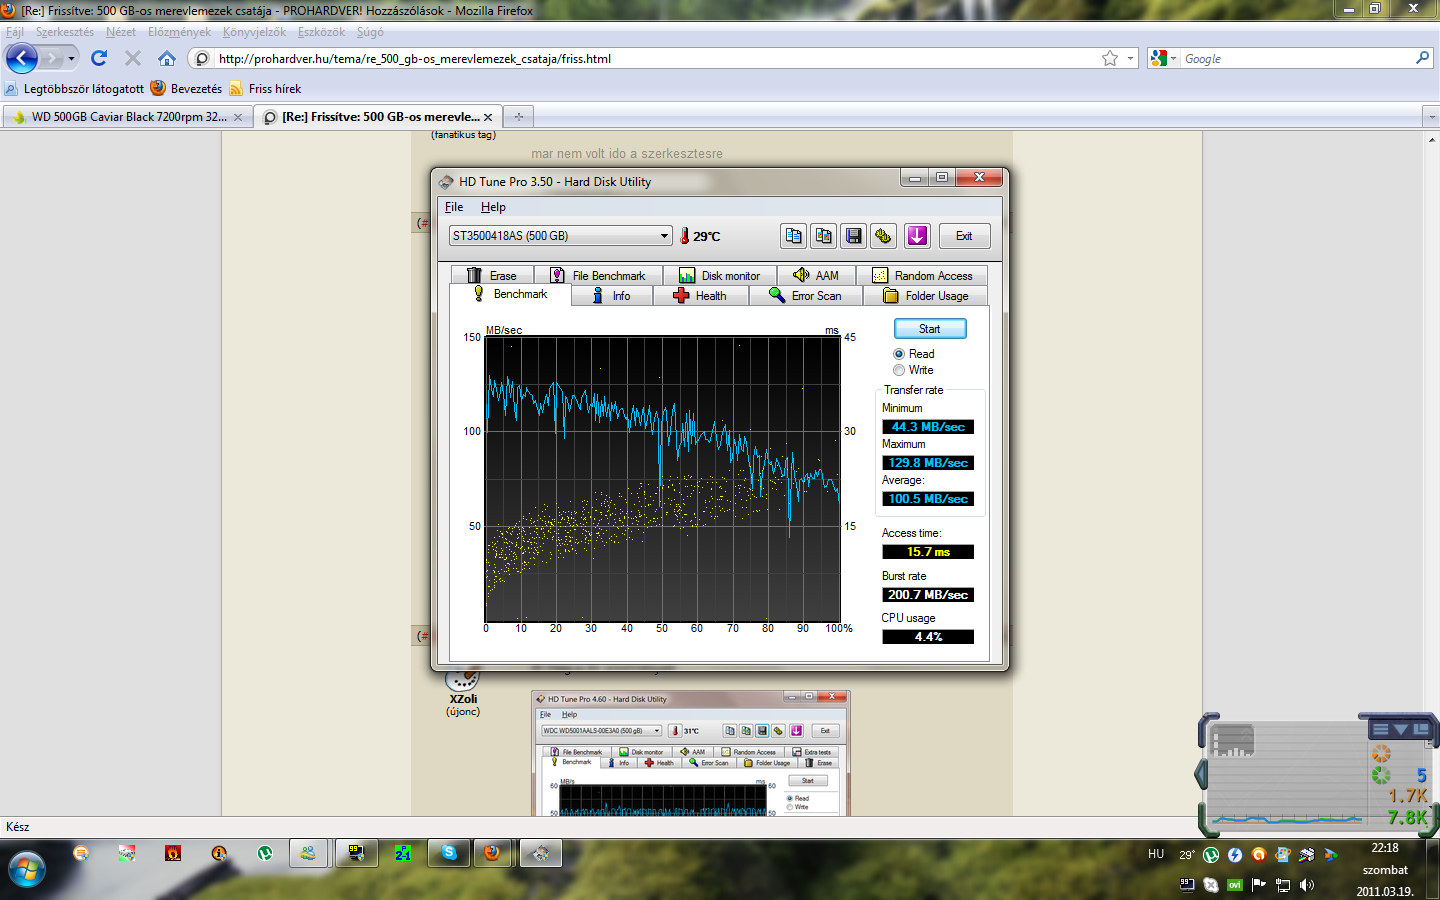This screenshot has width=1440, height=900.
Task: Go back with Firefox back arrow
Action: coord(22,58)
